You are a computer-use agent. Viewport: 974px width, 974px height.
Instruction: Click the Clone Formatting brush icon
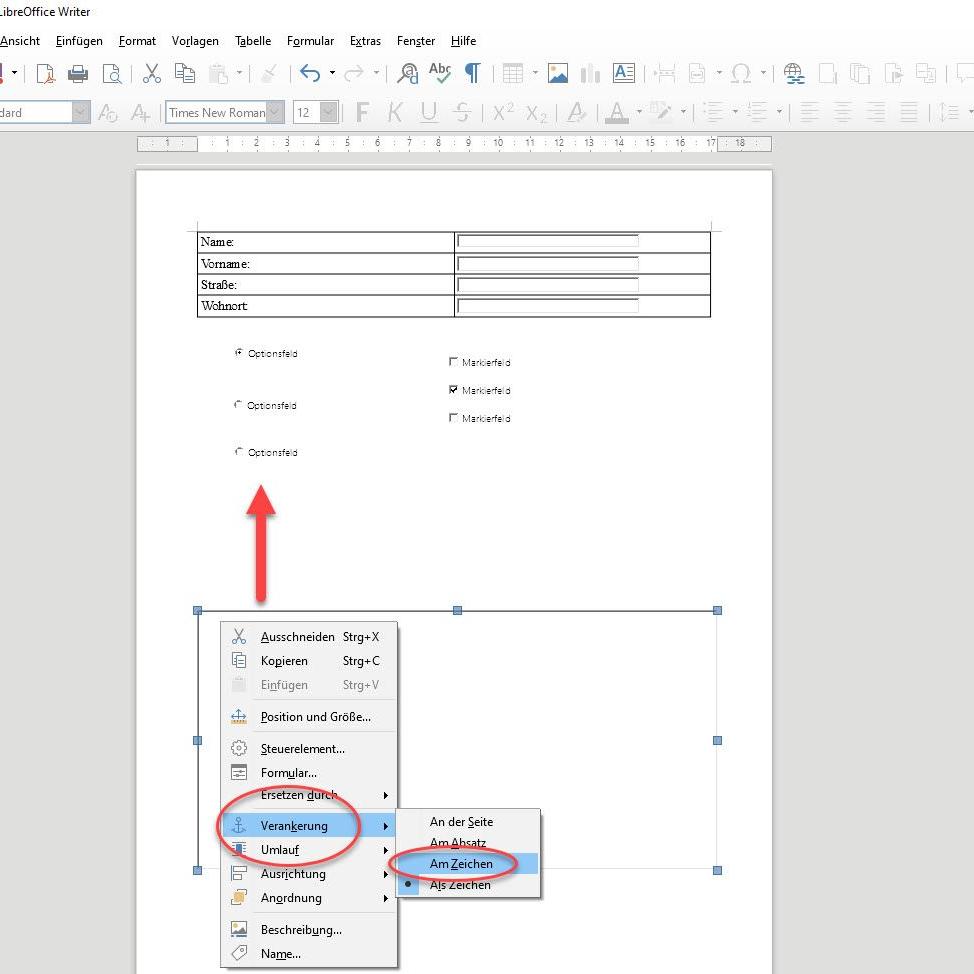point(269,73)
